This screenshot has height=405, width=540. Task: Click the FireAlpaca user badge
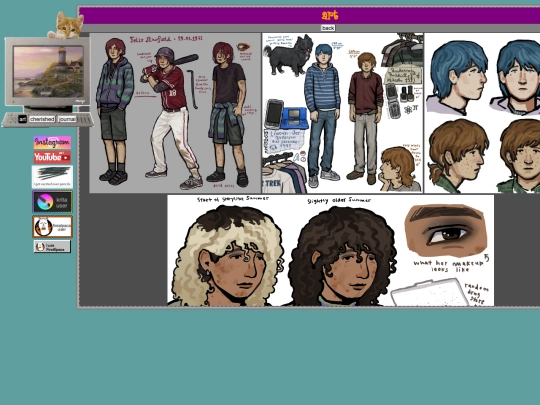[52, 227]
